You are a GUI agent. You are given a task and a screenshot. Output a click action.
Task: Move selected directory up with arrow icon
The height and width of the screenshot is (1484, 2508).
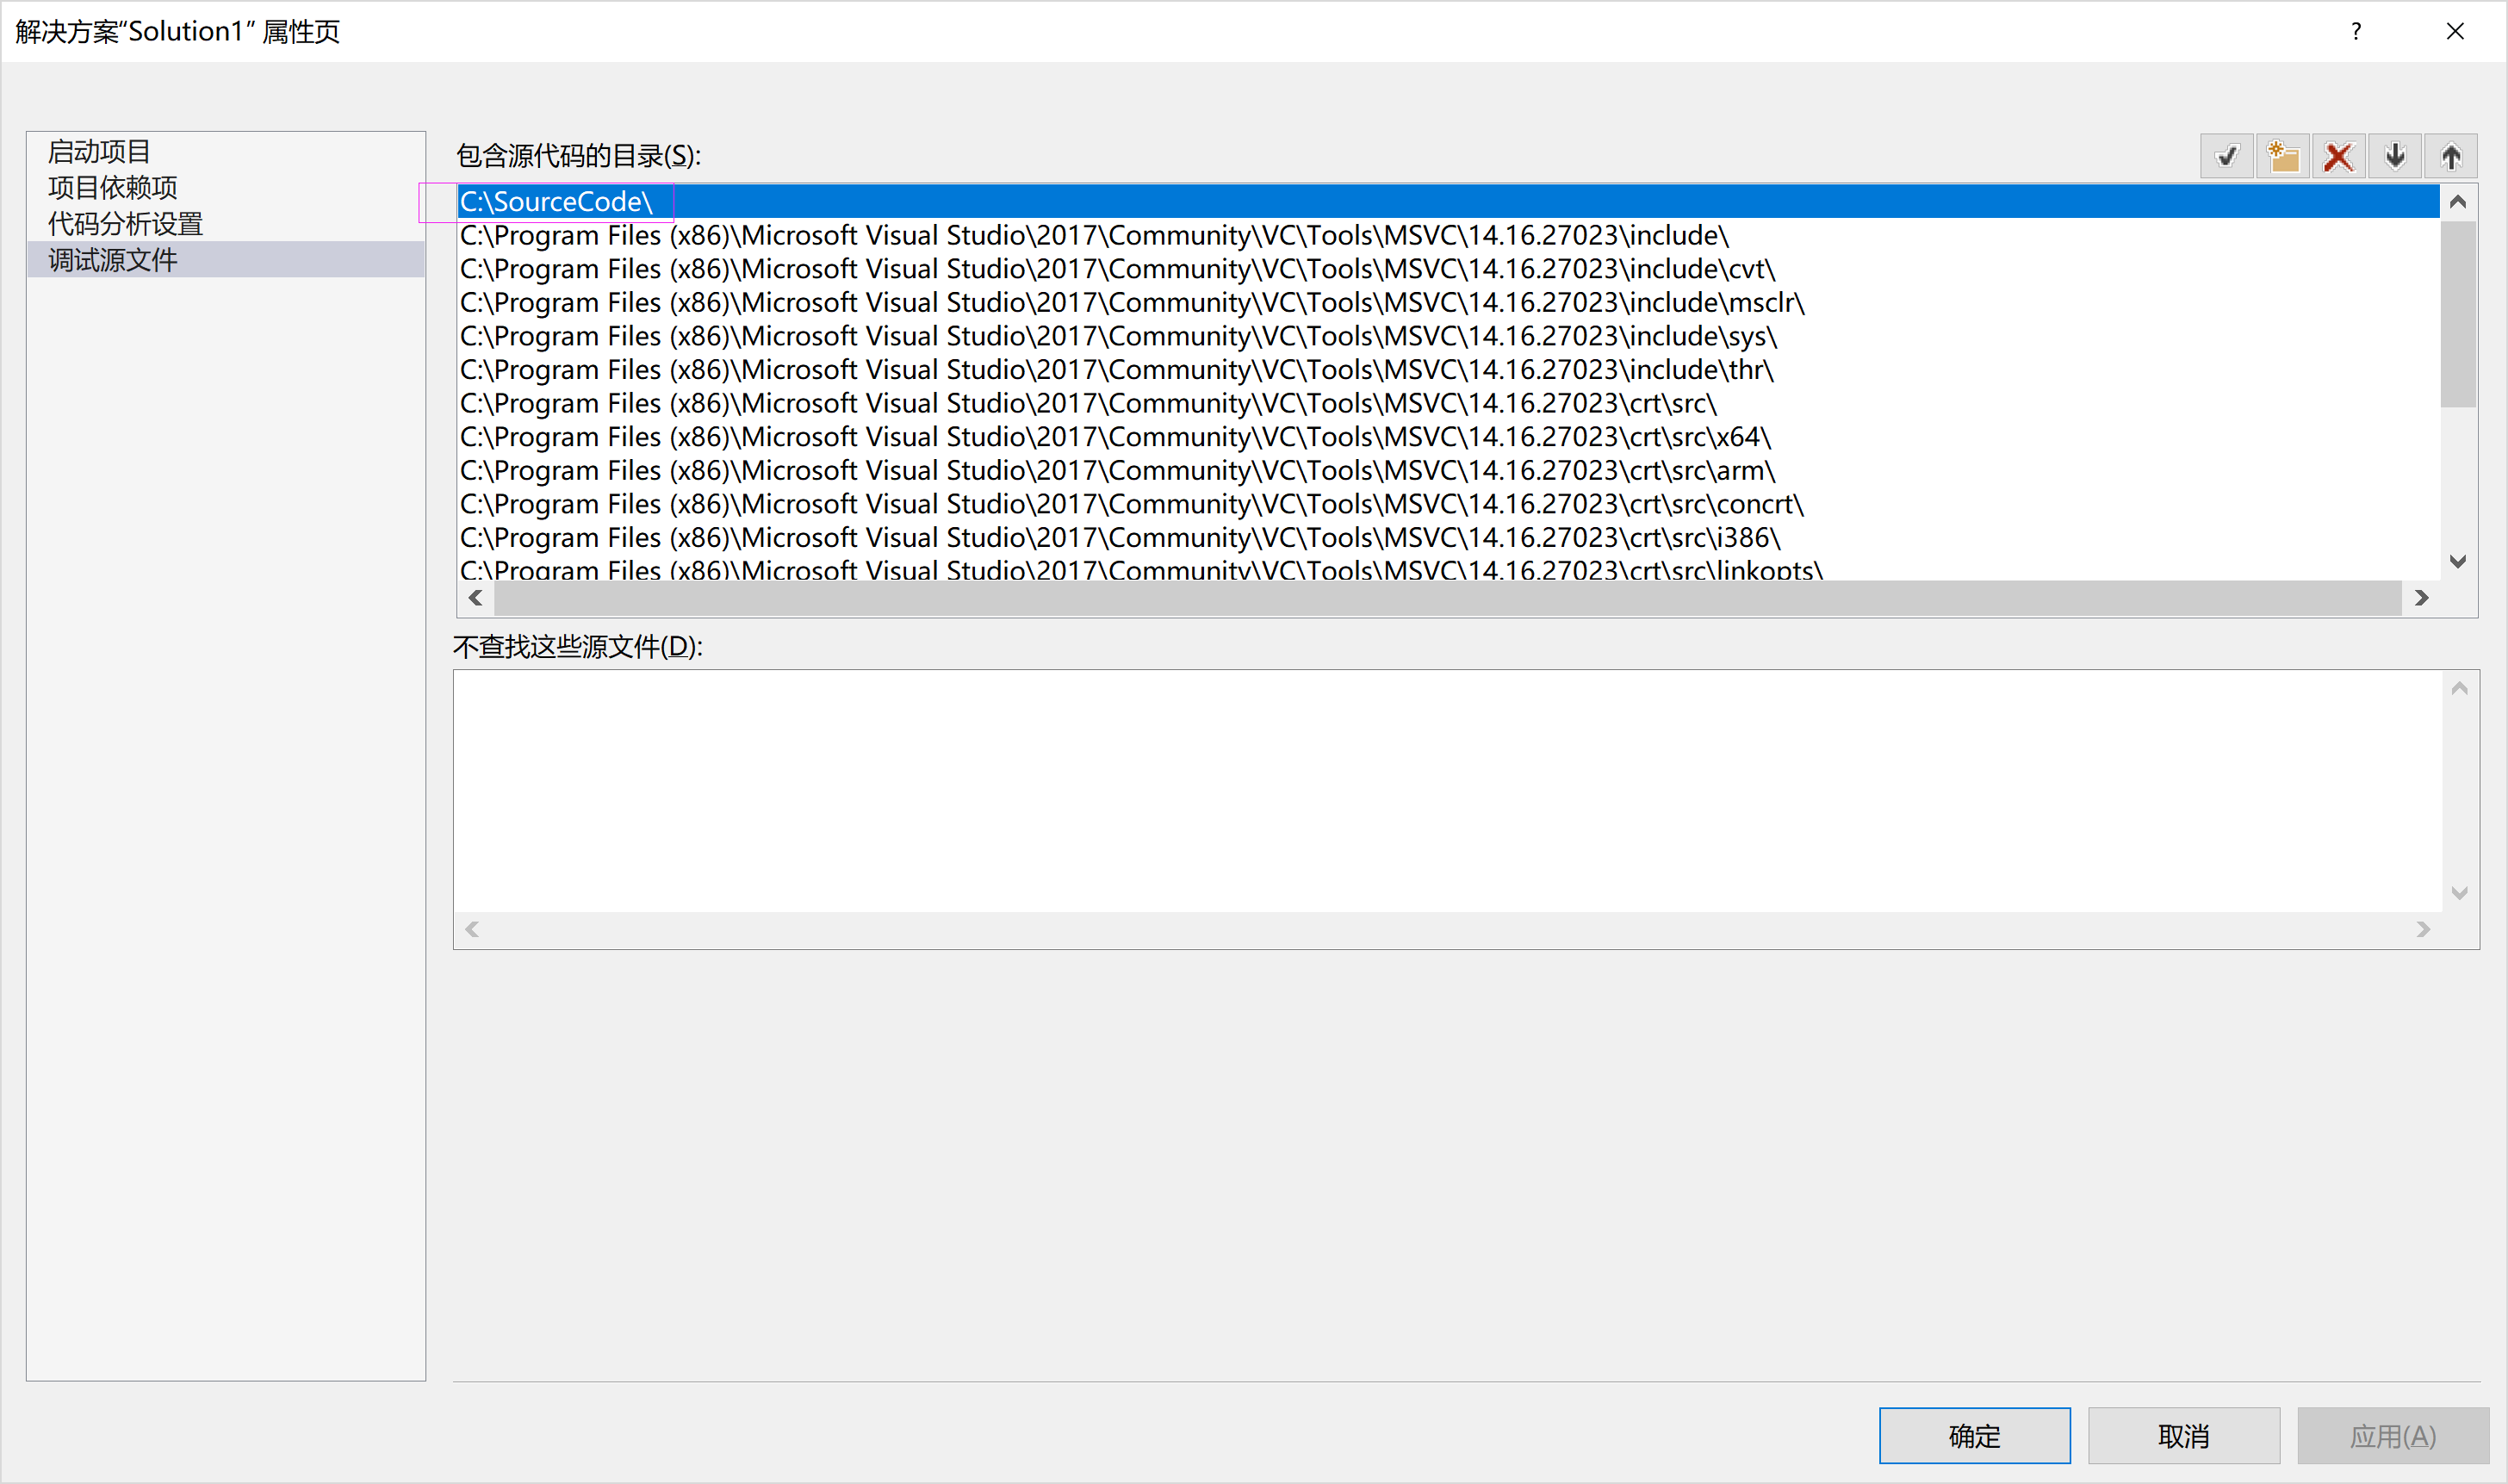(x=2451, y=157)
